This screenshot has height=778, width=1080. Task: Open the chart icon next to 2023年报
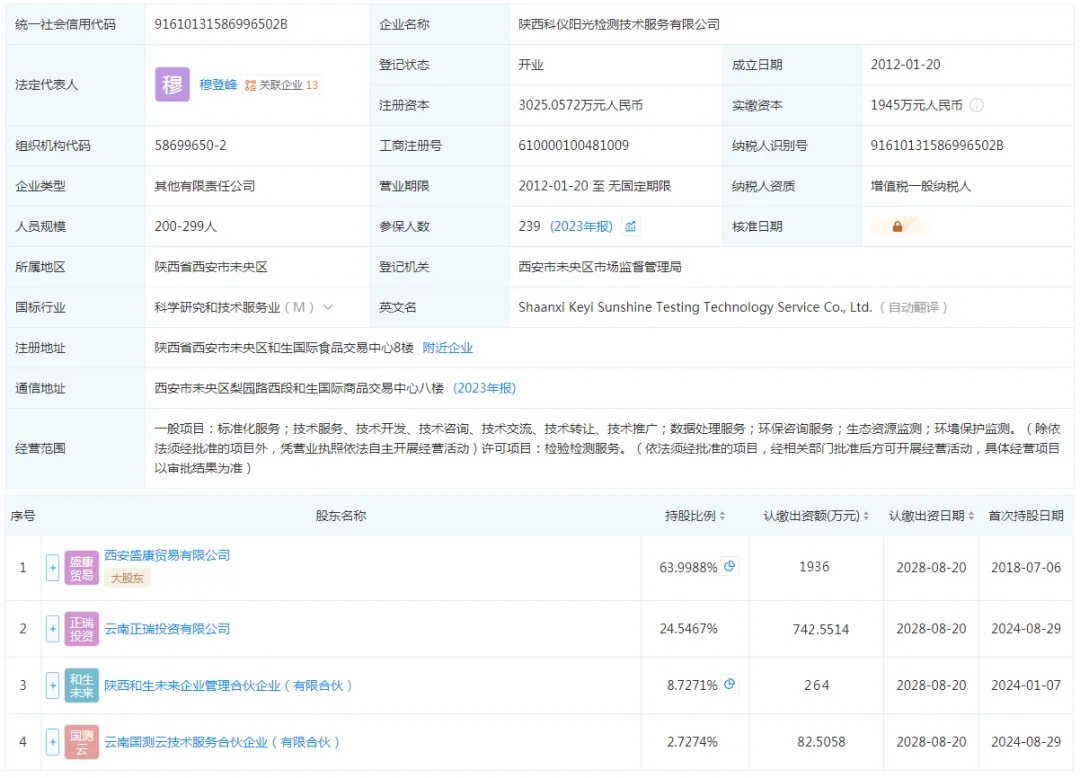tap(630, 227)
